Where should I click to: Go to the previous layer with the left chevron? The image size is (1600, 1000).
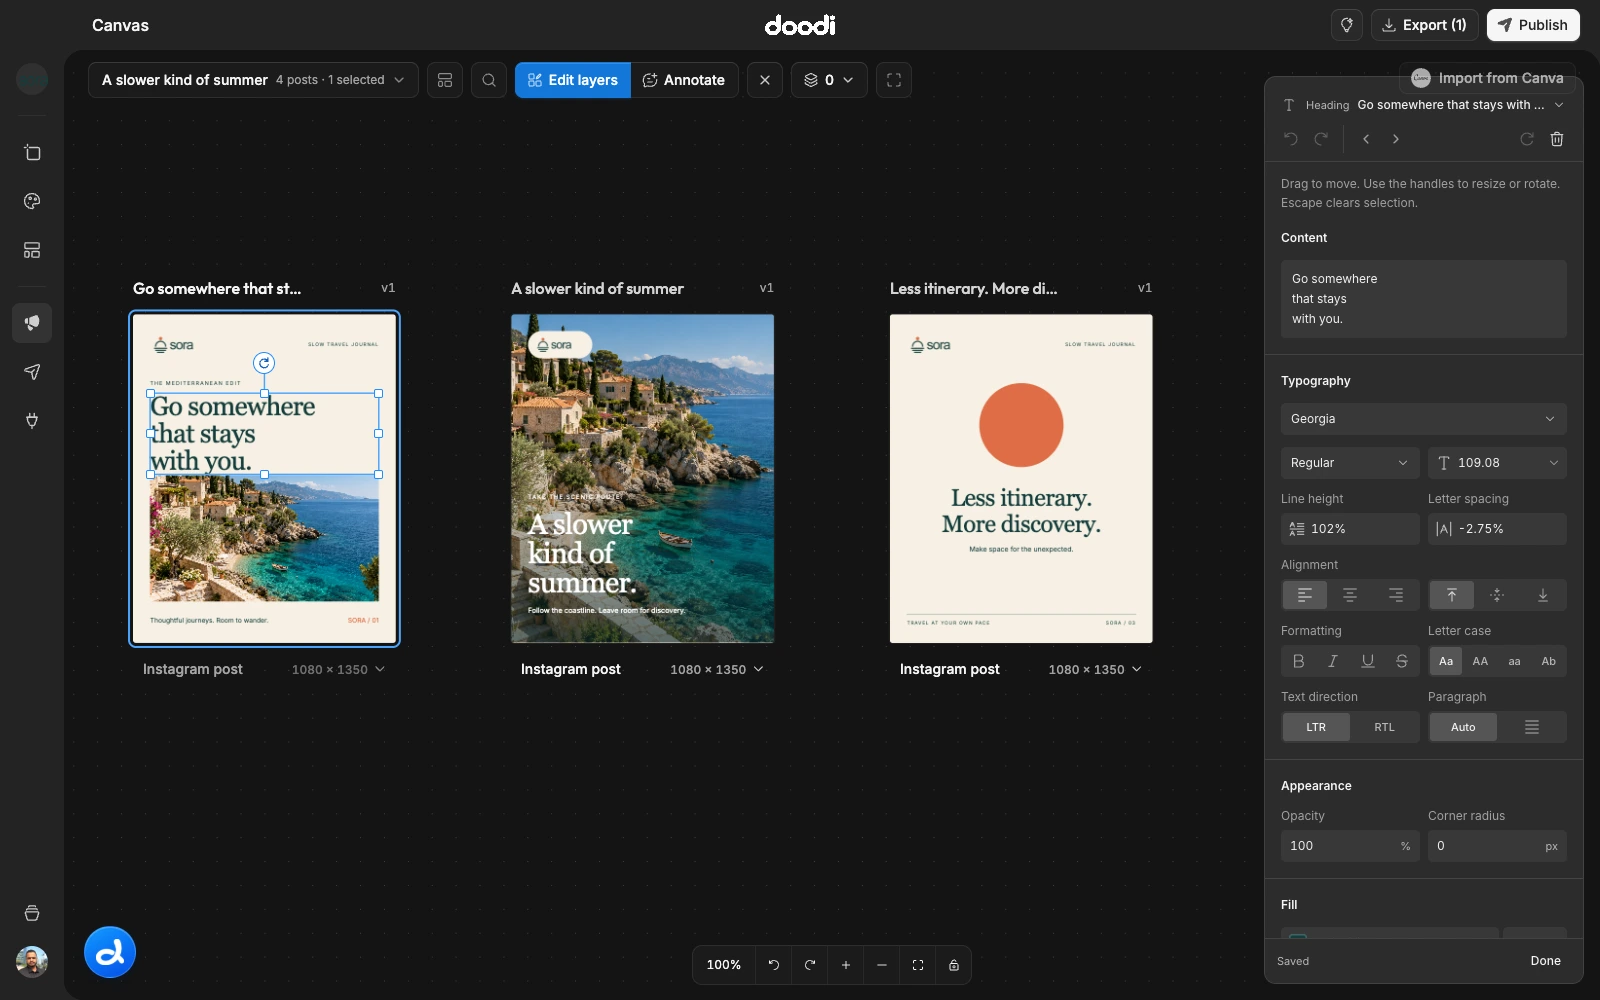[1366, 139]
